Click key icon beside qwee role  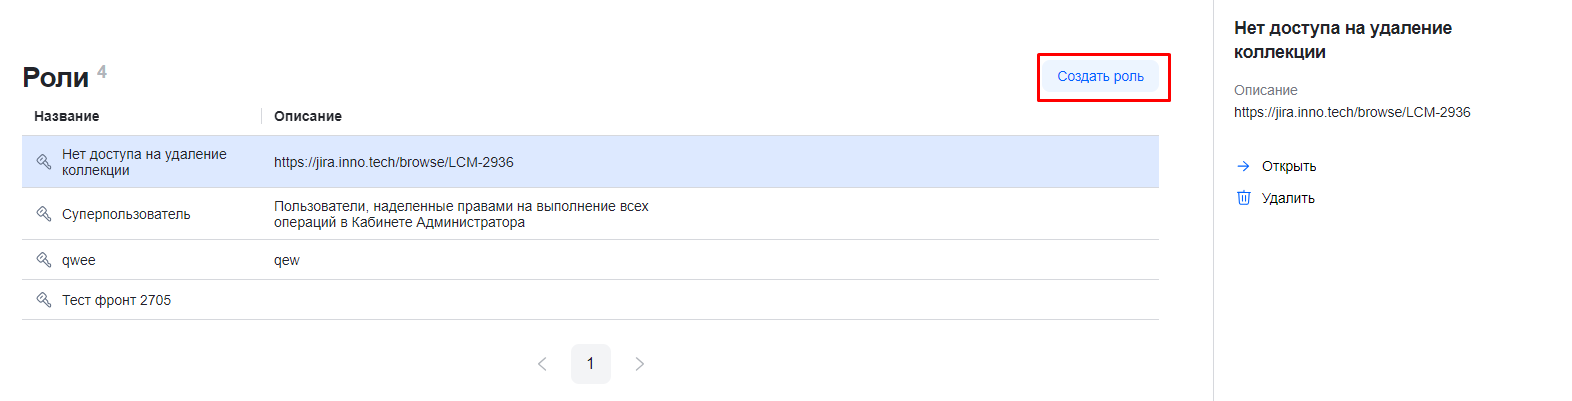tap(44, 260)
